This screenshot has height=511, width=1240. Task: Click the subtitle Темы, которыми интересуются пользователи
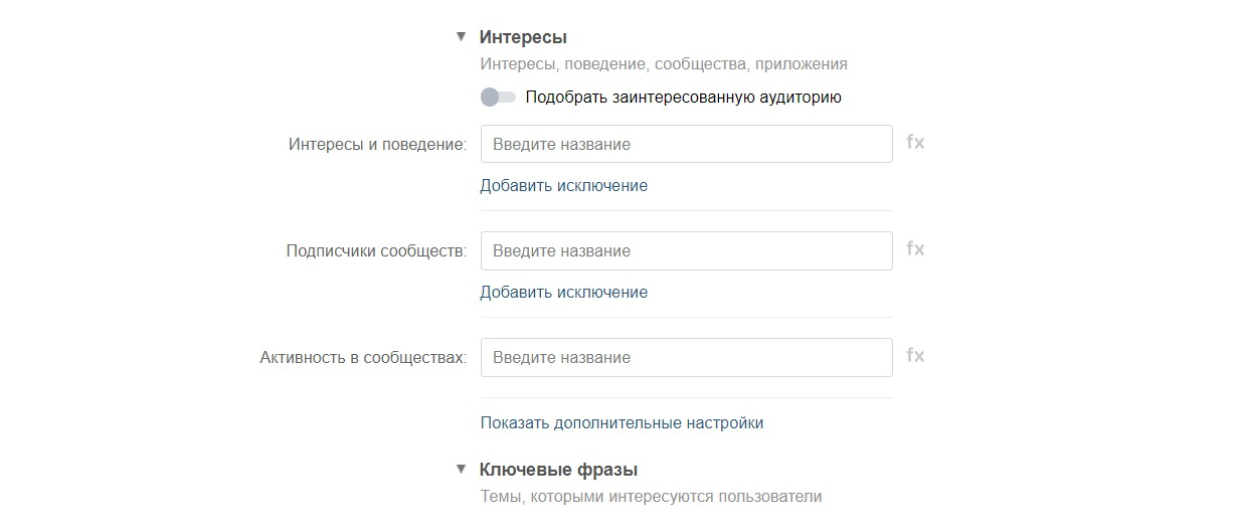(x=651, y=494)
